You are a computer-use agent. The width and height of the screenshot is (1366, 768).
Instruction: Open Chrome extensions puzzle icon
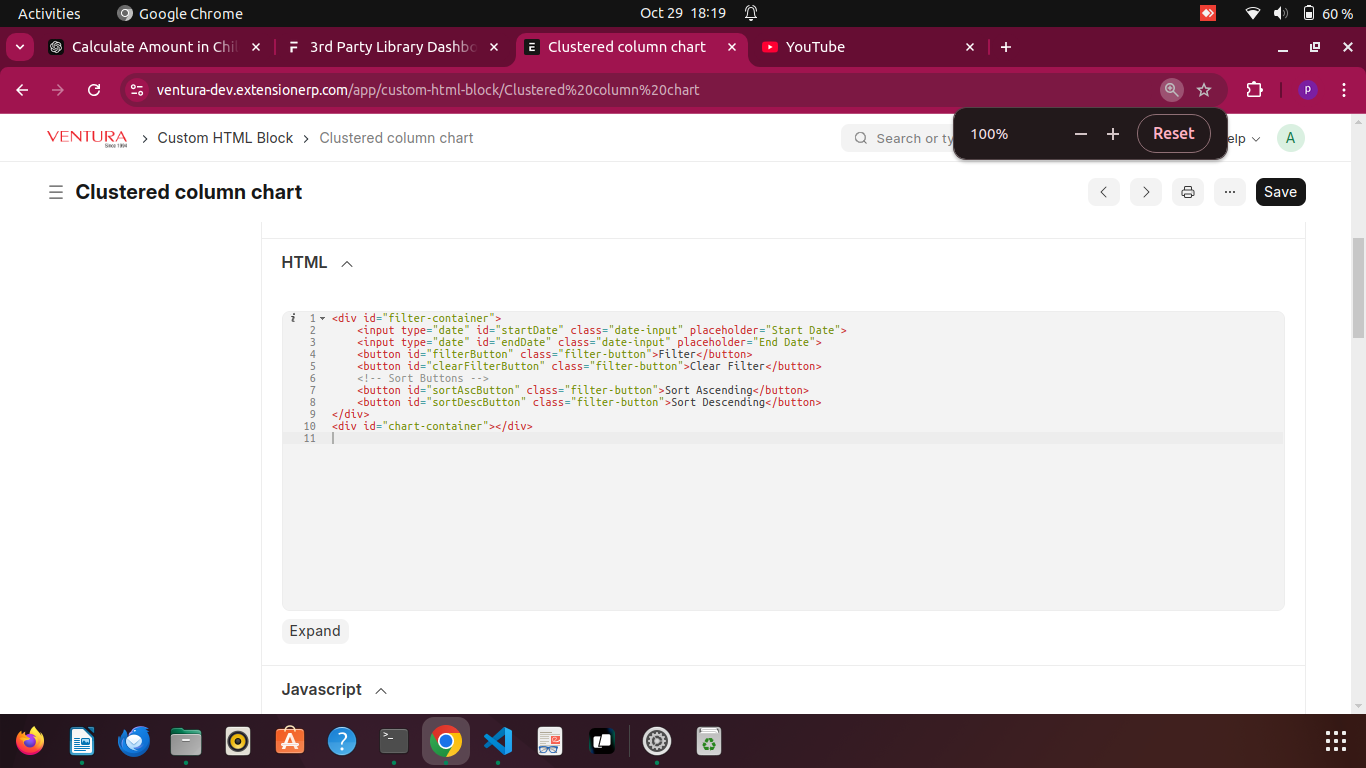point(1254,90)
